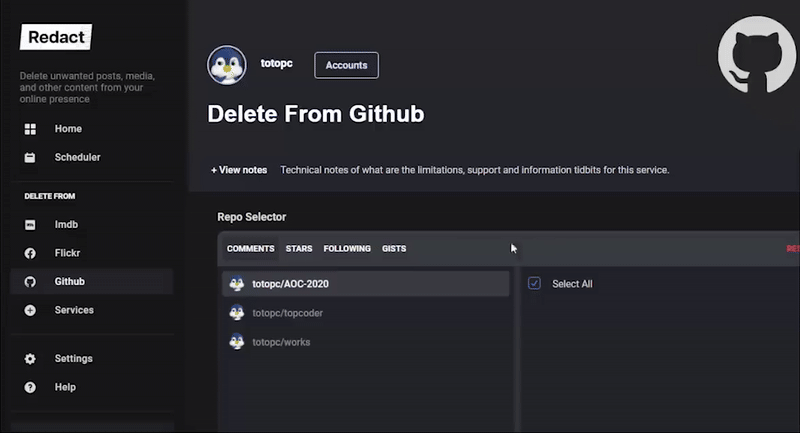Click the Delete From Github heading
Screen dimensions: 800x433
click(x=315, y=114)
